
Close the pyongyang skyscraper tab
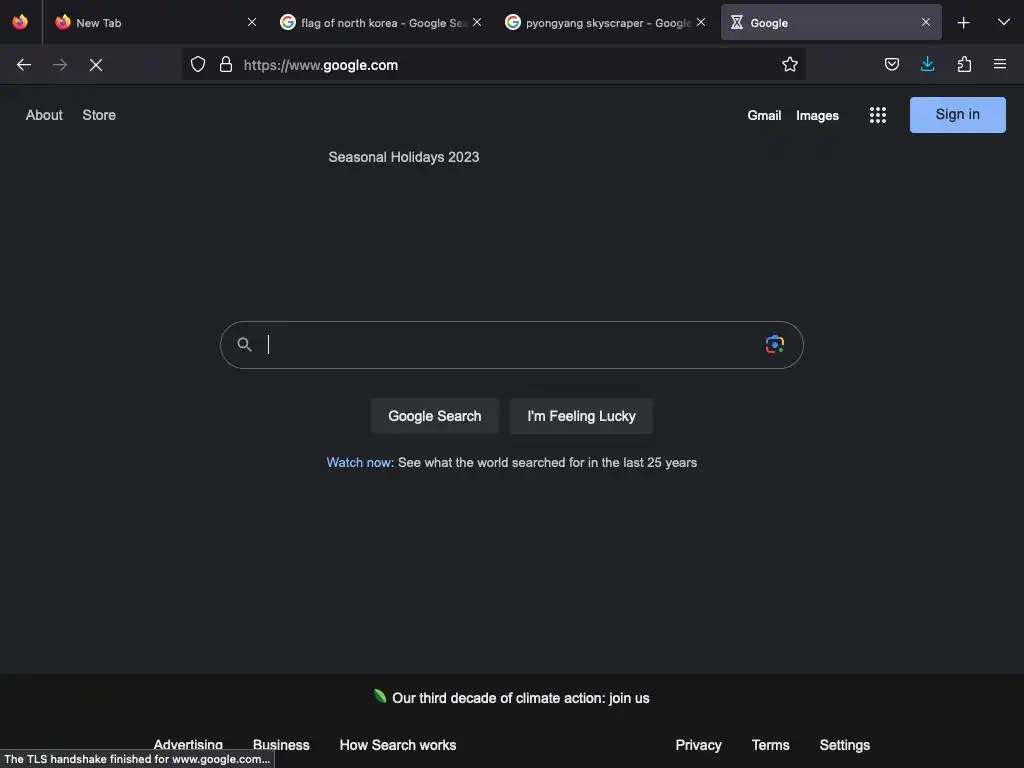click(x=701, y=22)
